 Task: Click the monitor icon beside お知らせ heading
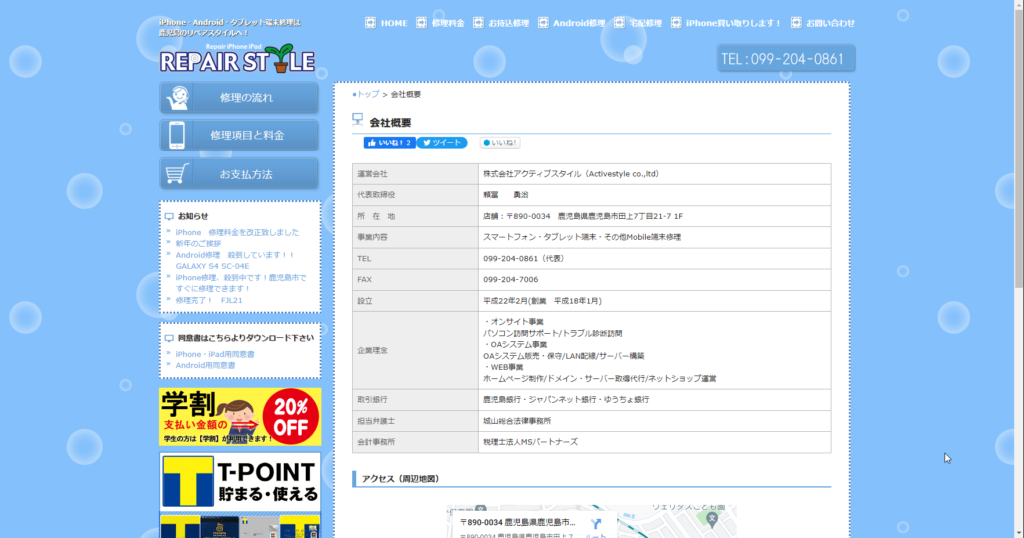pos(169,216)
